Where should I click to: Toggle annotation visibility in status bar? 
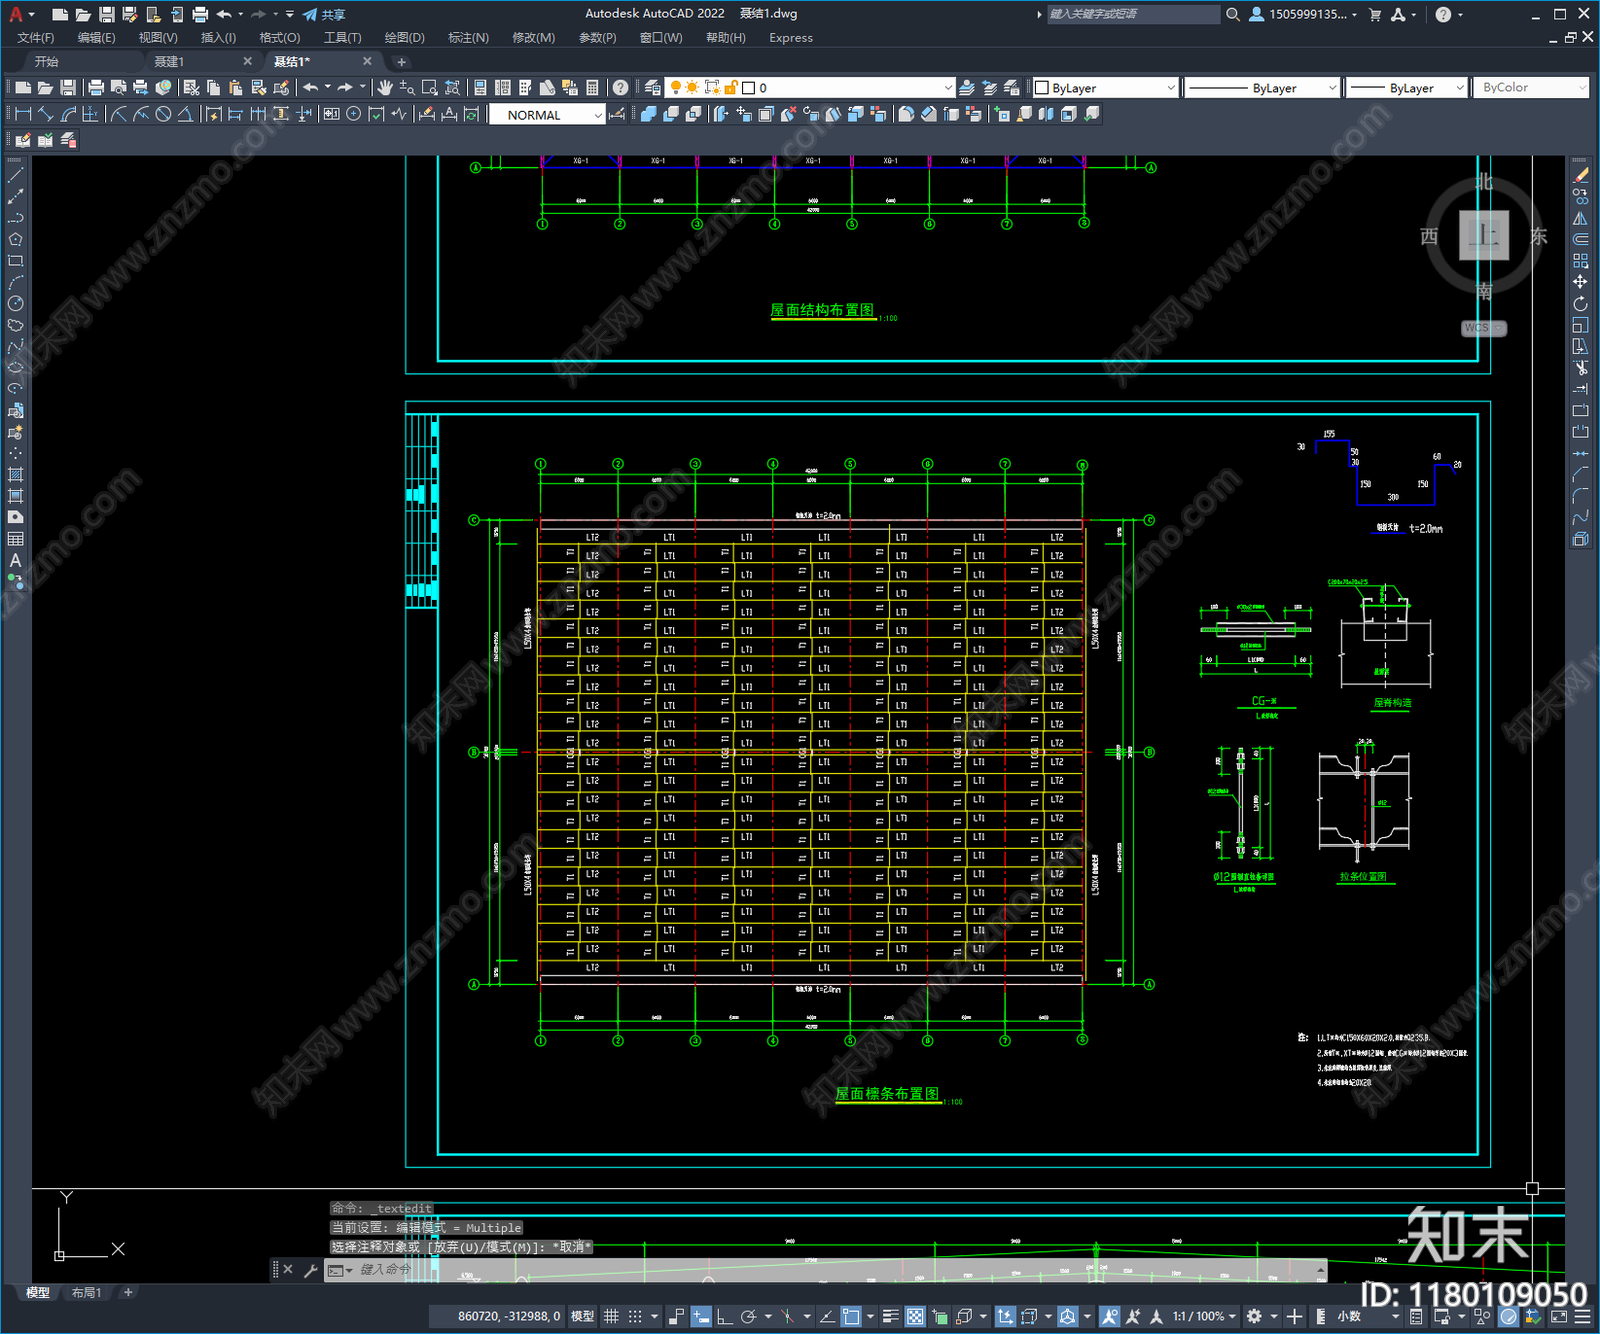tap(1109, 1316)
